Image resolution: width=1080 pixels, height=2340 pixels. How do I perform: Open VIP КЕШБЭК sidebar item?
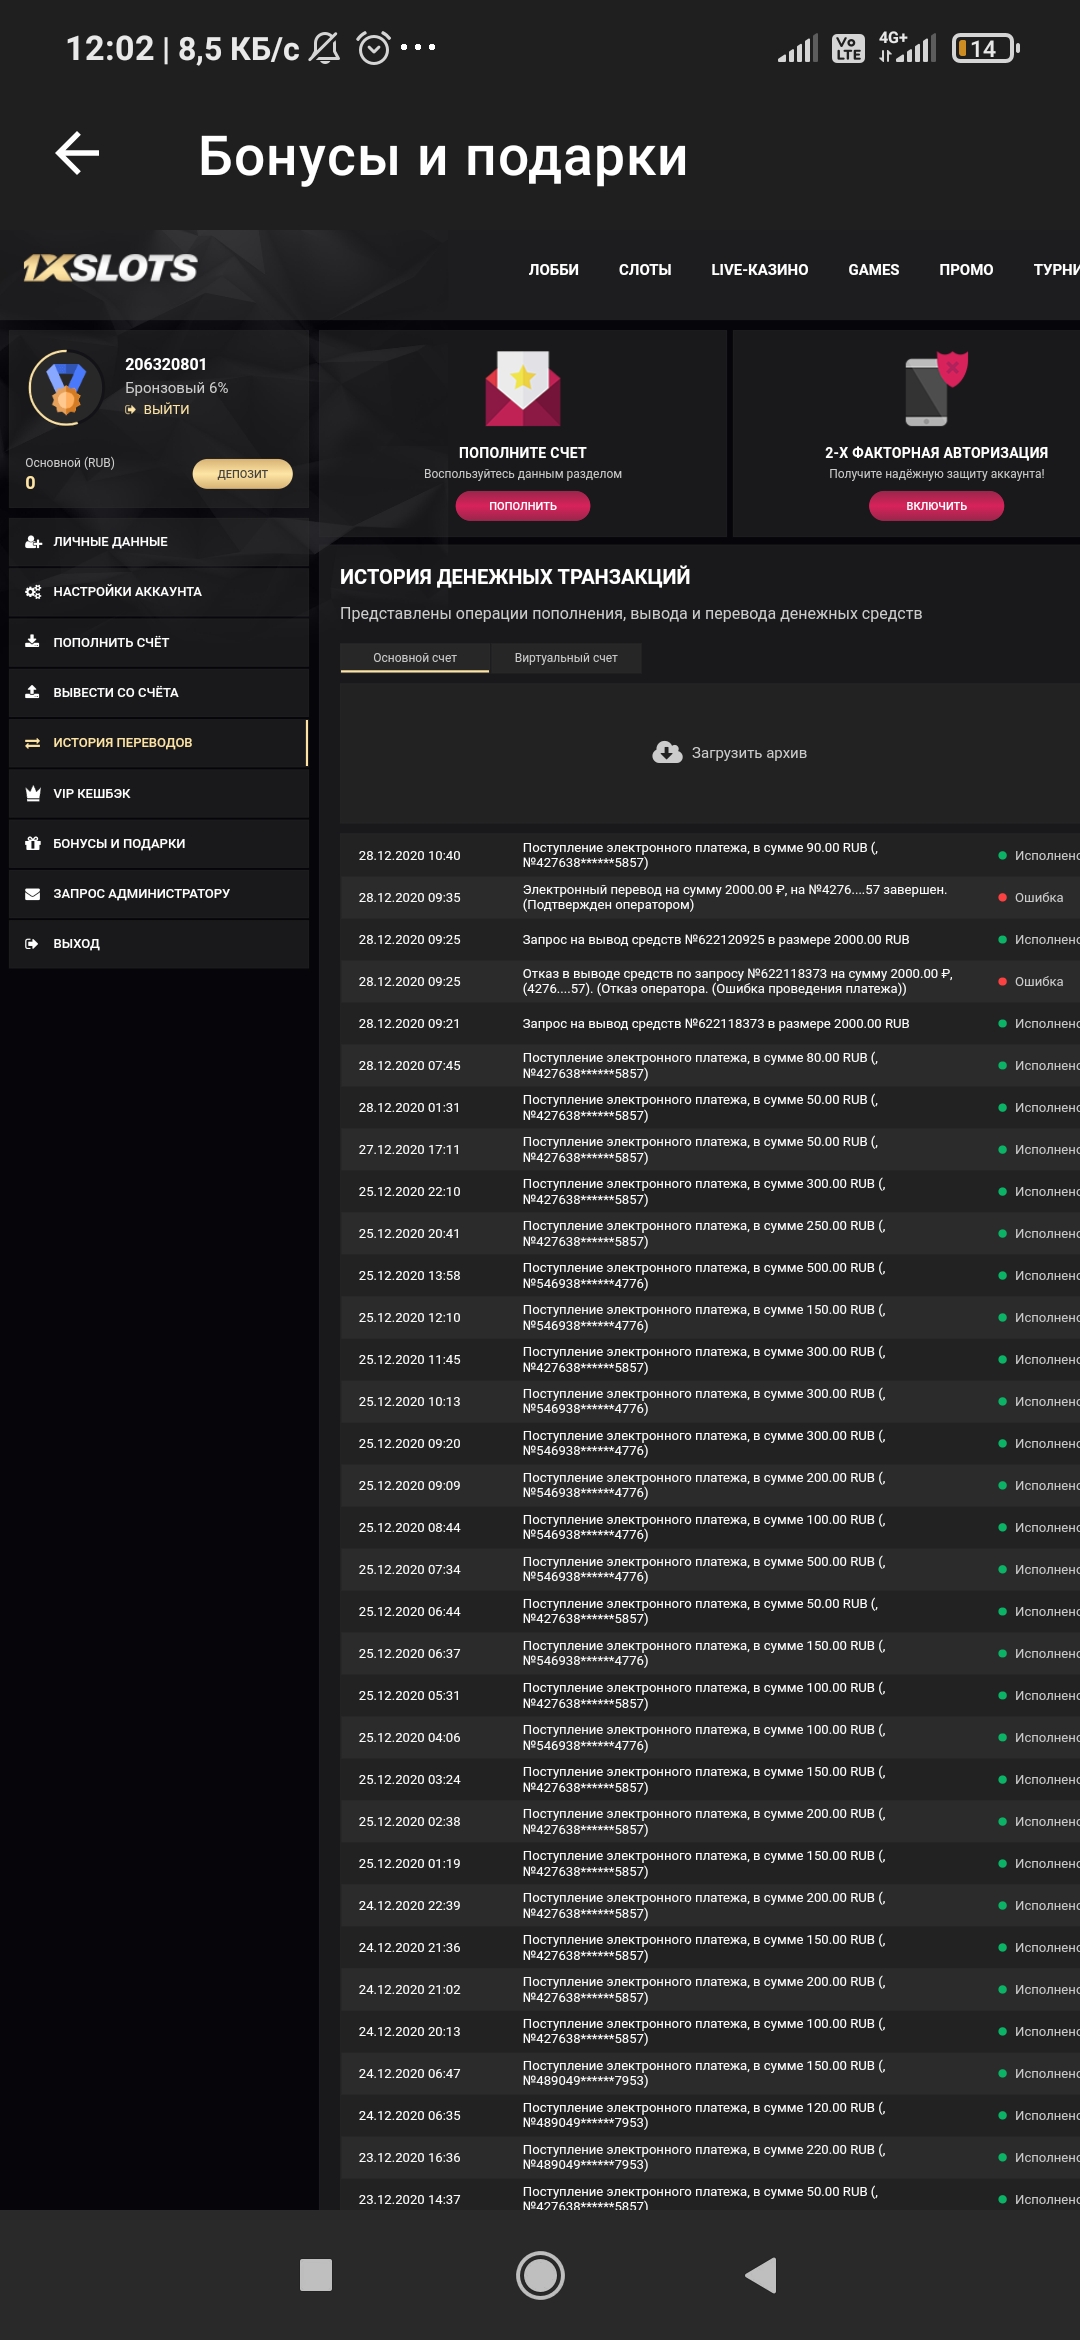pyautogui.click(x=92, y=794)
